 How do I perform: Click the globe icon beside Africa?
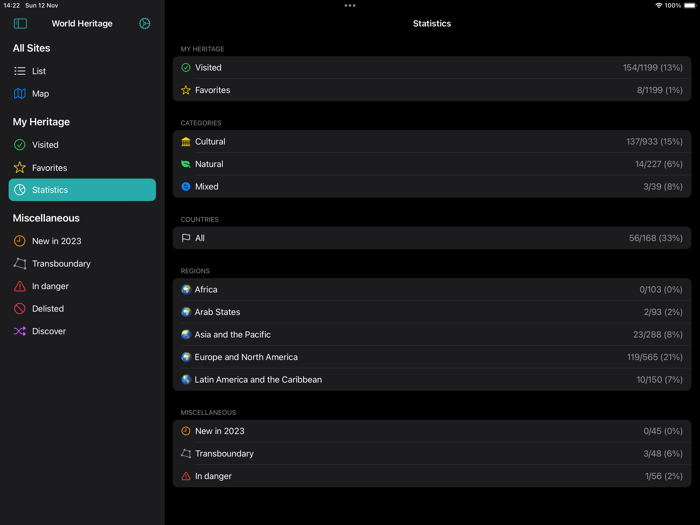pos(186,289)
